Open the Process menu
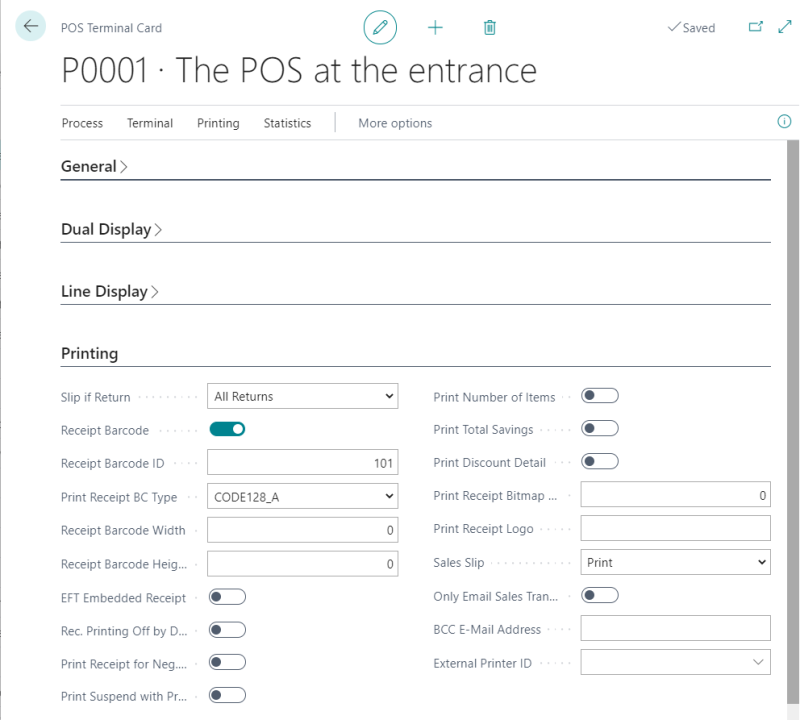The height and width of the screenshot is (720, 800). point(82,123)
